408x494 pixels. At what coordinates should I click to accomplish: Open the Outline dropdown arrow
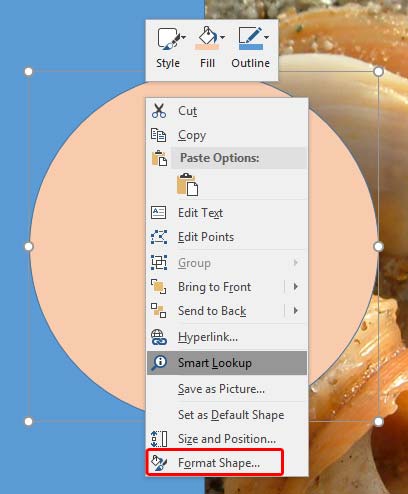(x=266, y=37)
